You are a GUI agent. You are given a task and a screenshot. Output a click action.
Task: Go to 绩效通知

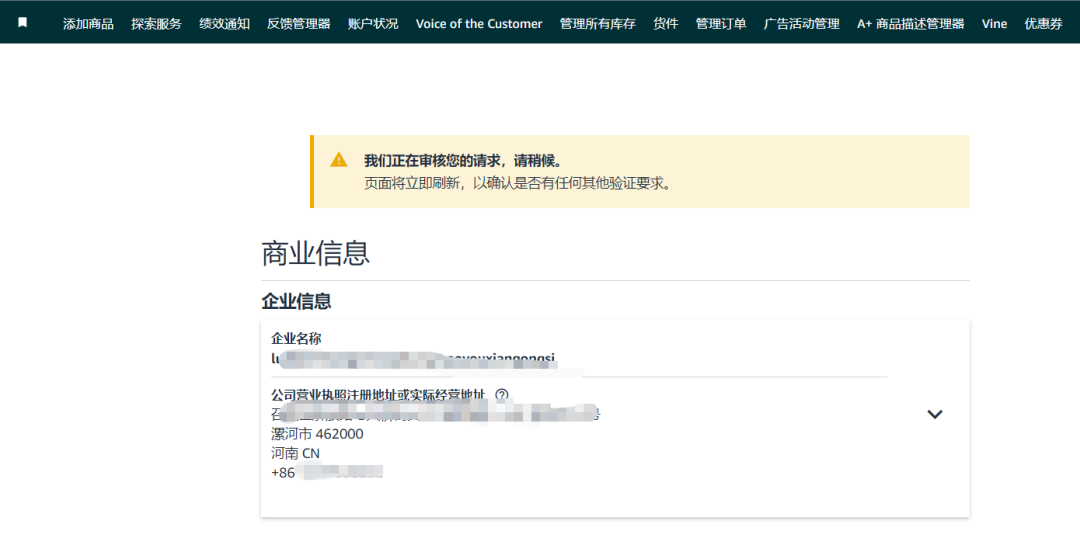coord(225,24)
